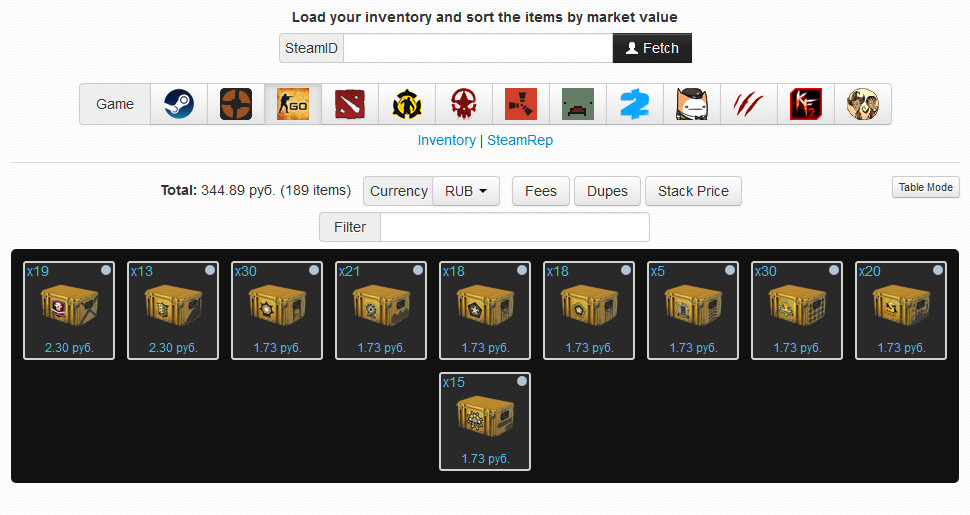Toggle selection circle on x15 case
Image resolution: width=970 pixels, height=515 pixels.
[522, 381]
